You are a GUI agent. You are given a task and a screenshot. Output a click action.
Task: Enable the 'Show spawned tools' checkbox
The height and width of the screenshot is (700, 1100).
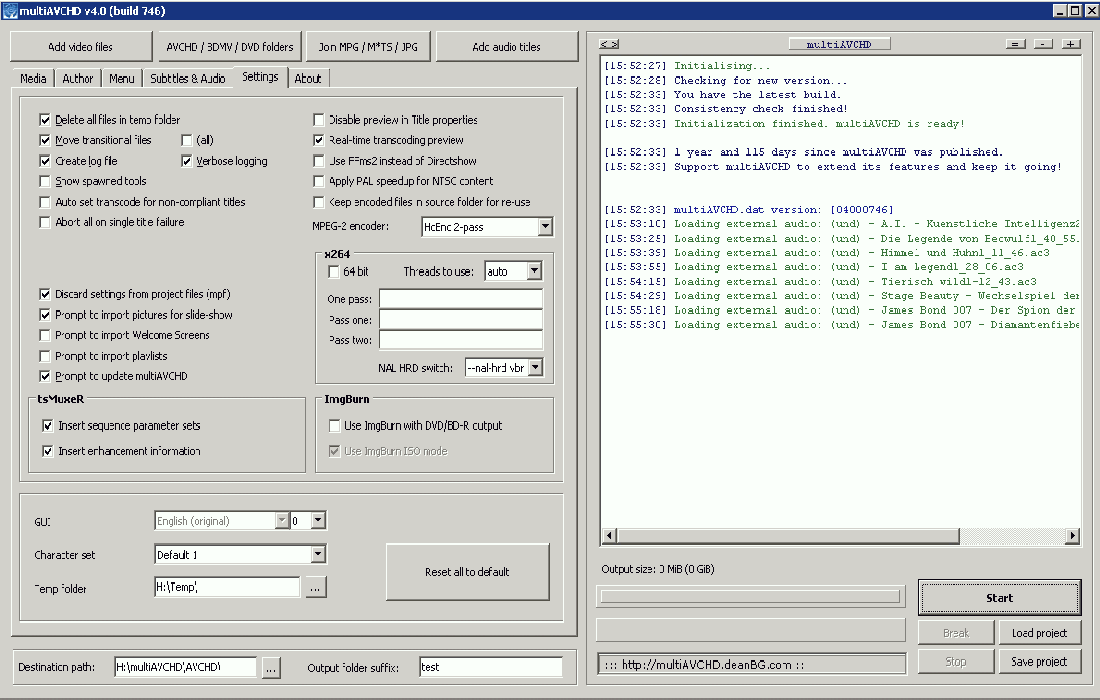click(45, 181)
